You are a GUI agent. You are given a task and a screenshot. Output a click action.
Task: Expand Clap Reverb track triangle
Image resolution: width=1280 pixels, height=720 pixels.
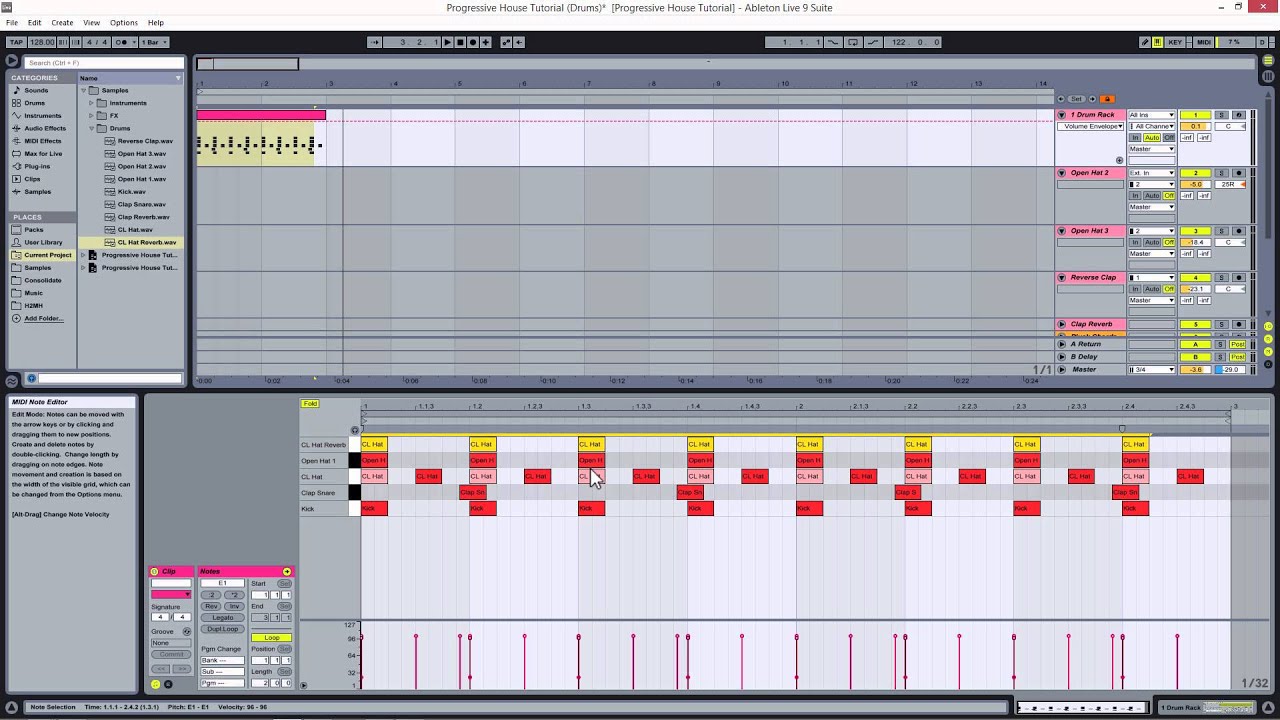click(1062, 324)
